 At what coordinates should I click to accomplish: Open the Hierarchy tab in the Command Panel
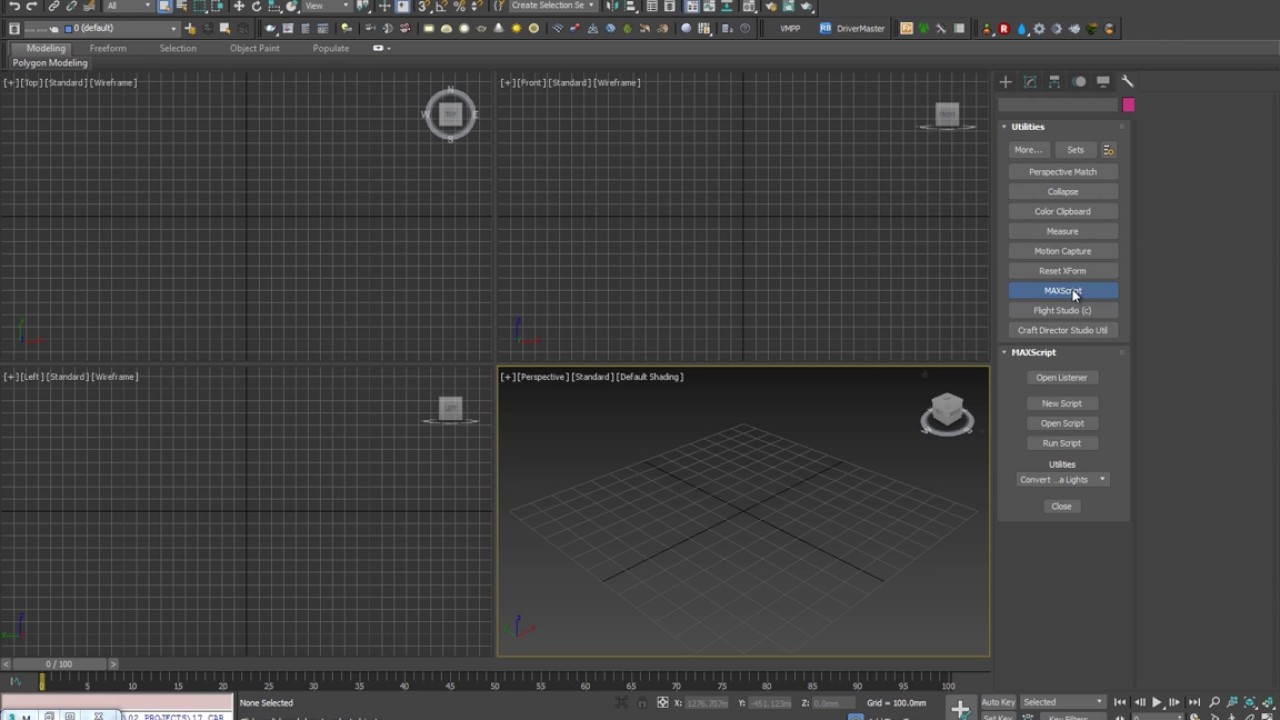click(x=1054, y=82)
